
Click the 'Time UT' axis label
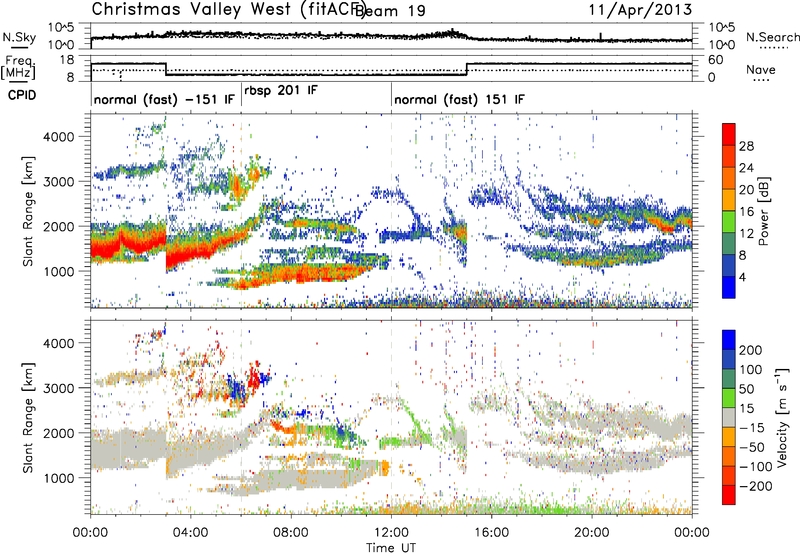(x=391, y=547)
